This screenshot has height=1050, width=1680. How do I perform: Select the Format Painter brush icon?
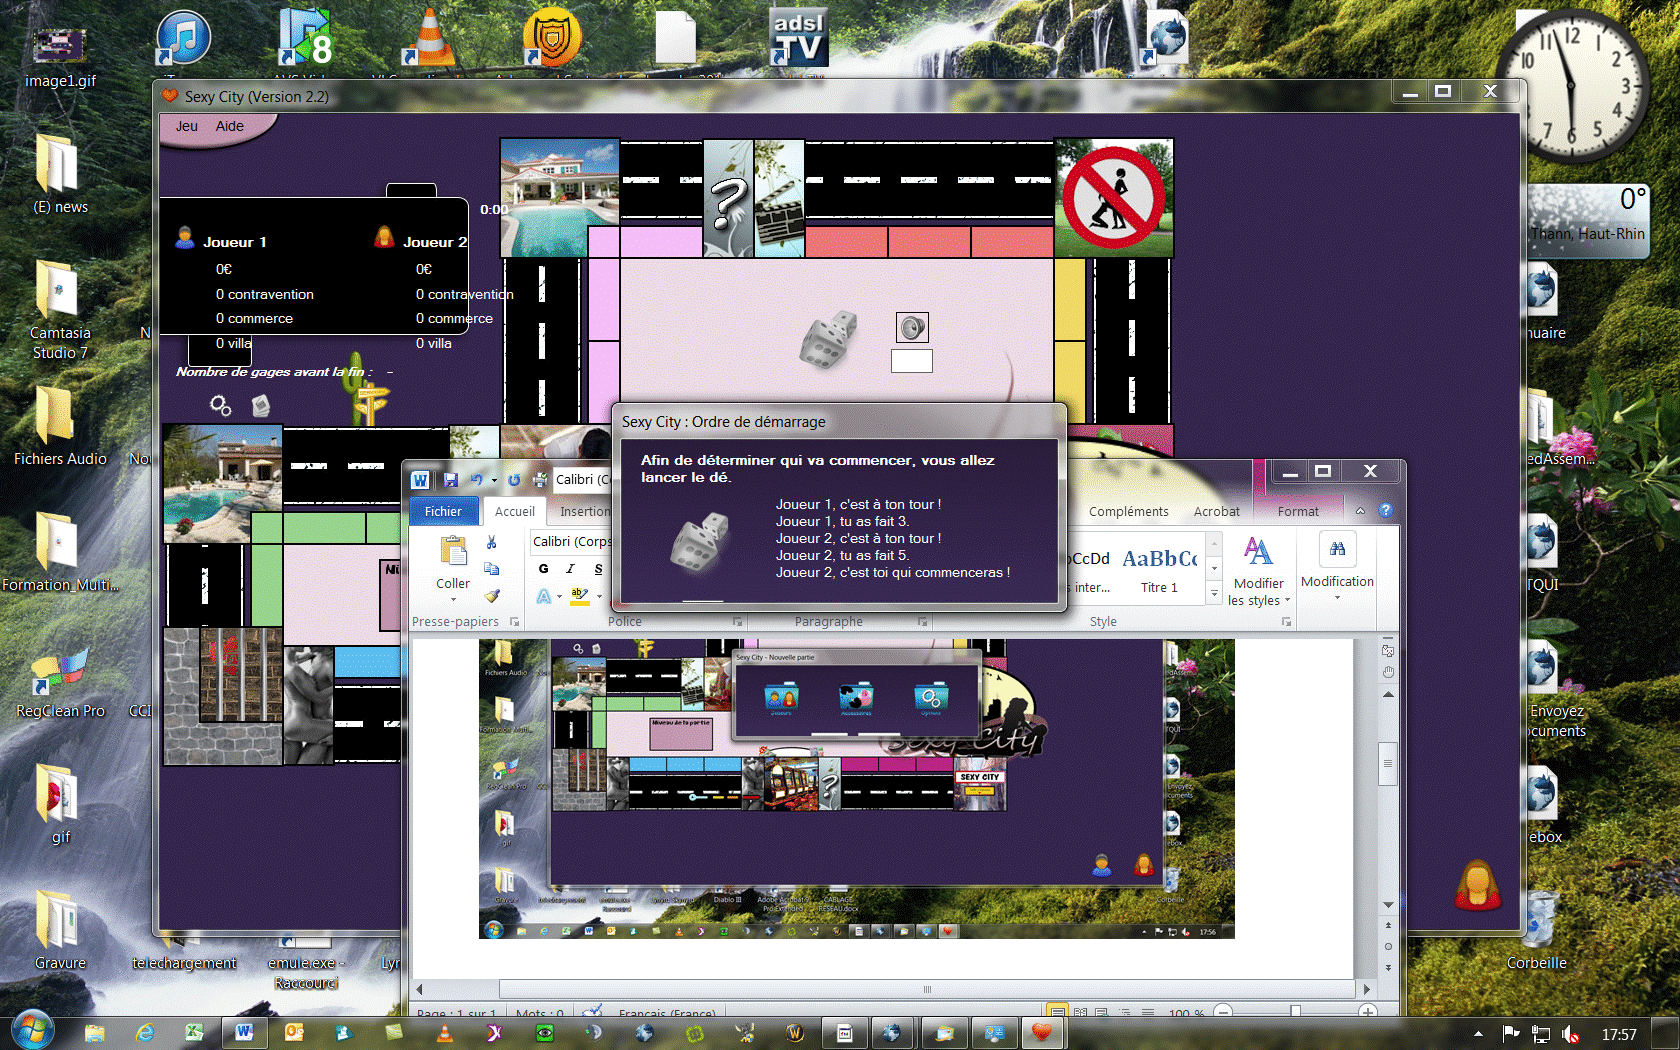click(491, 596)
